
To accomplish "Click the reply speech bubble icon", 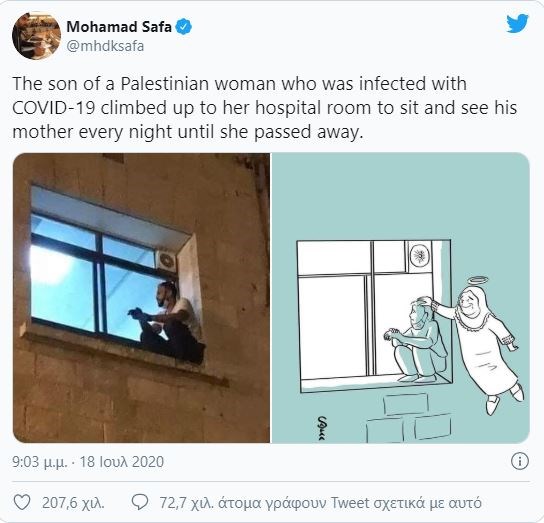I will coord(140,503).
